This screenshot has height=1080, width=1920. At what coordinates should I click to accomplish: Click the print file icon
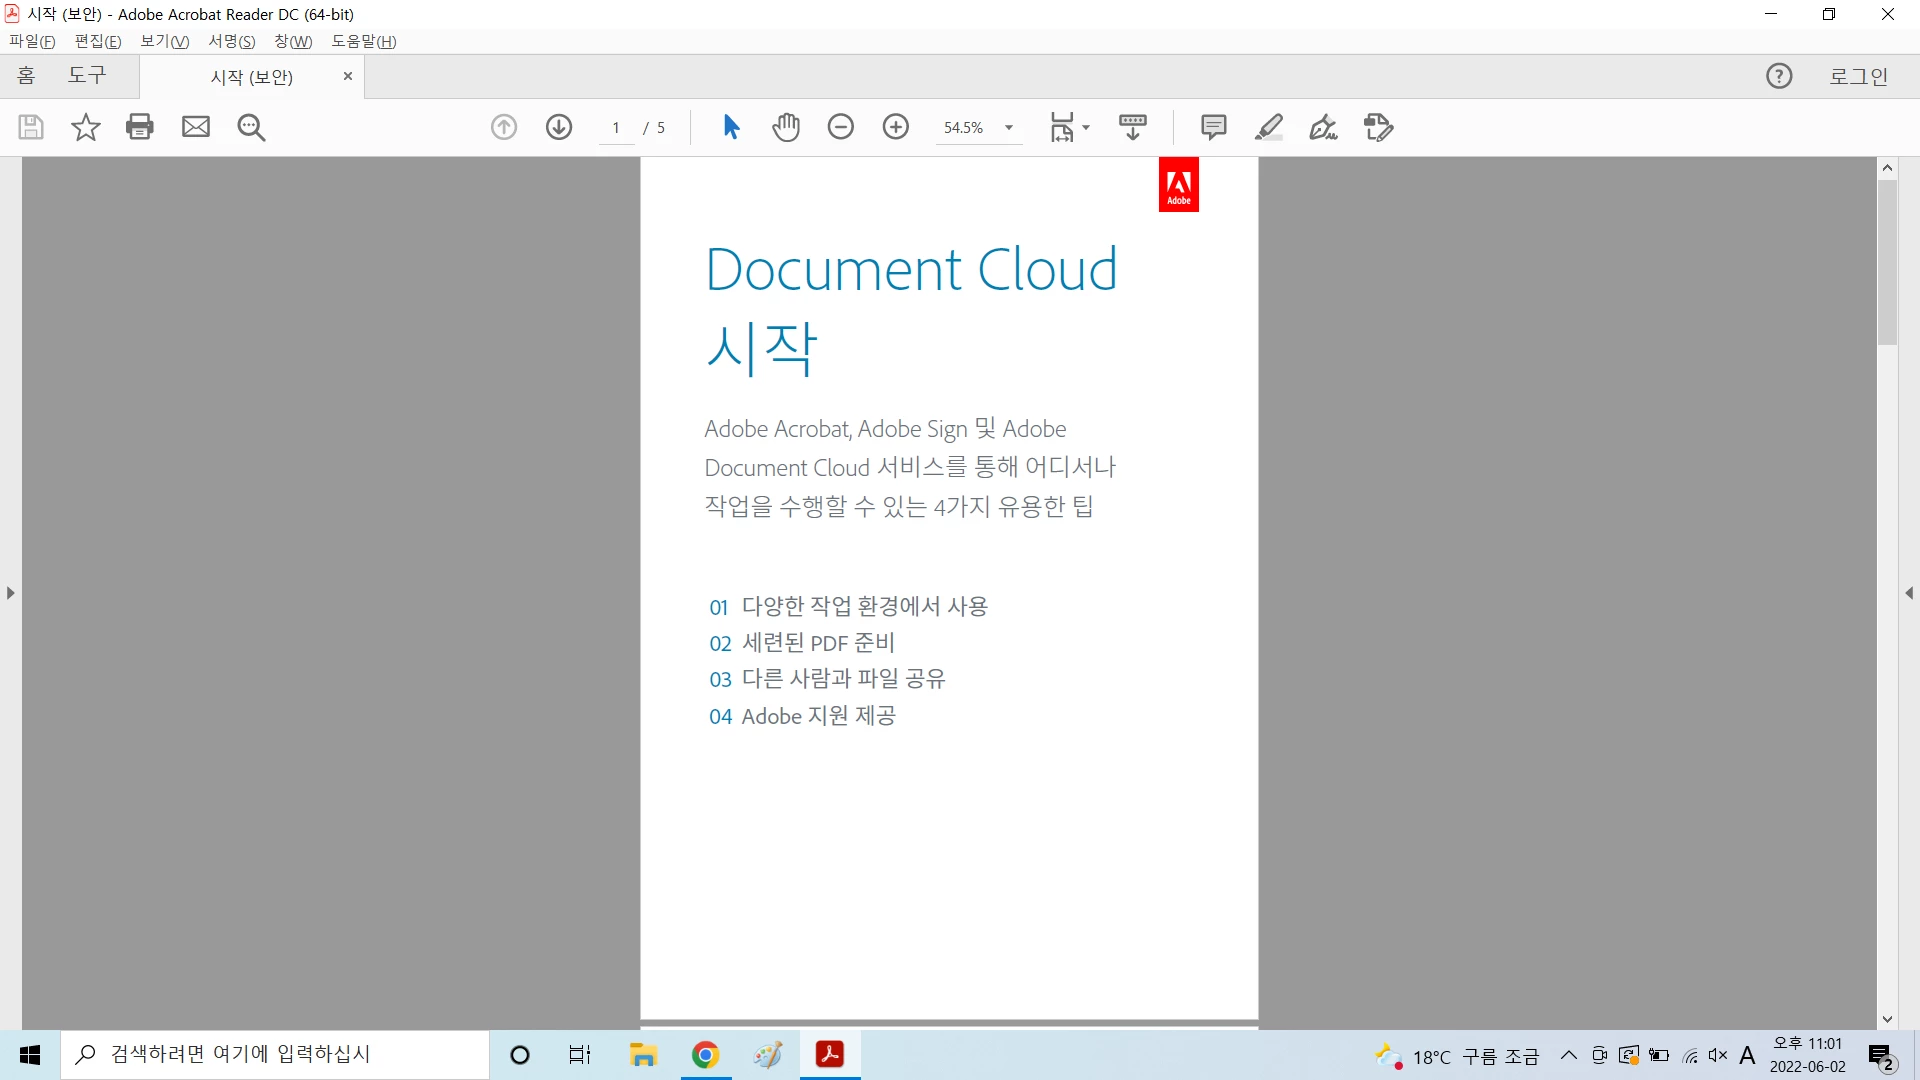point(140,127)
